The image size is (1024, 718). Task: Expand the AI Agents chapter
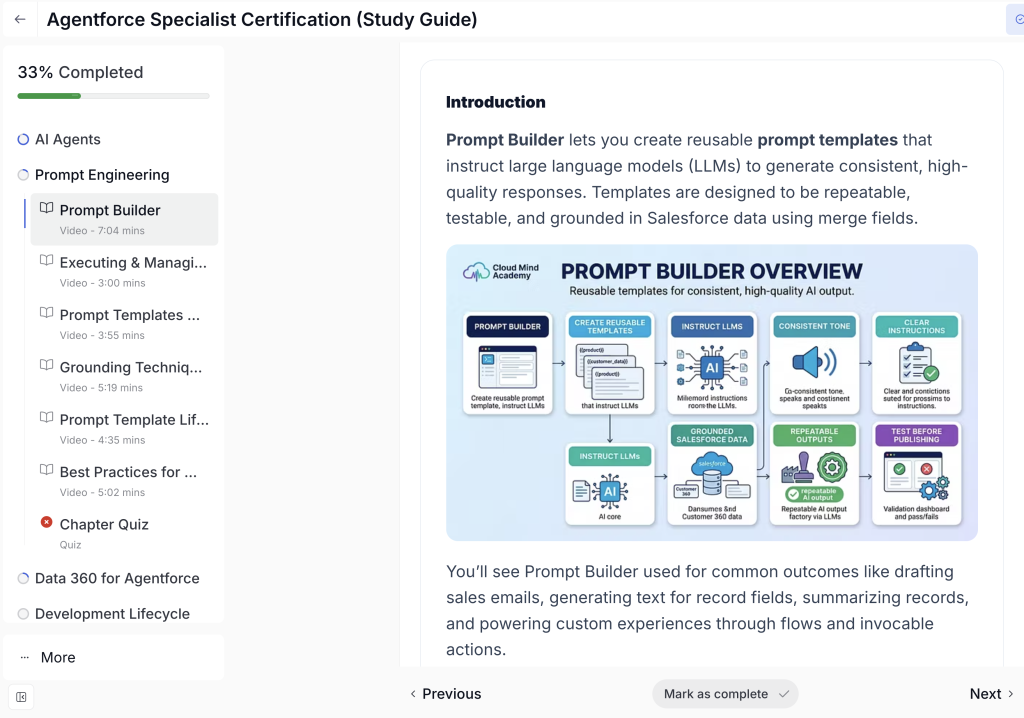tap(67, 139)
